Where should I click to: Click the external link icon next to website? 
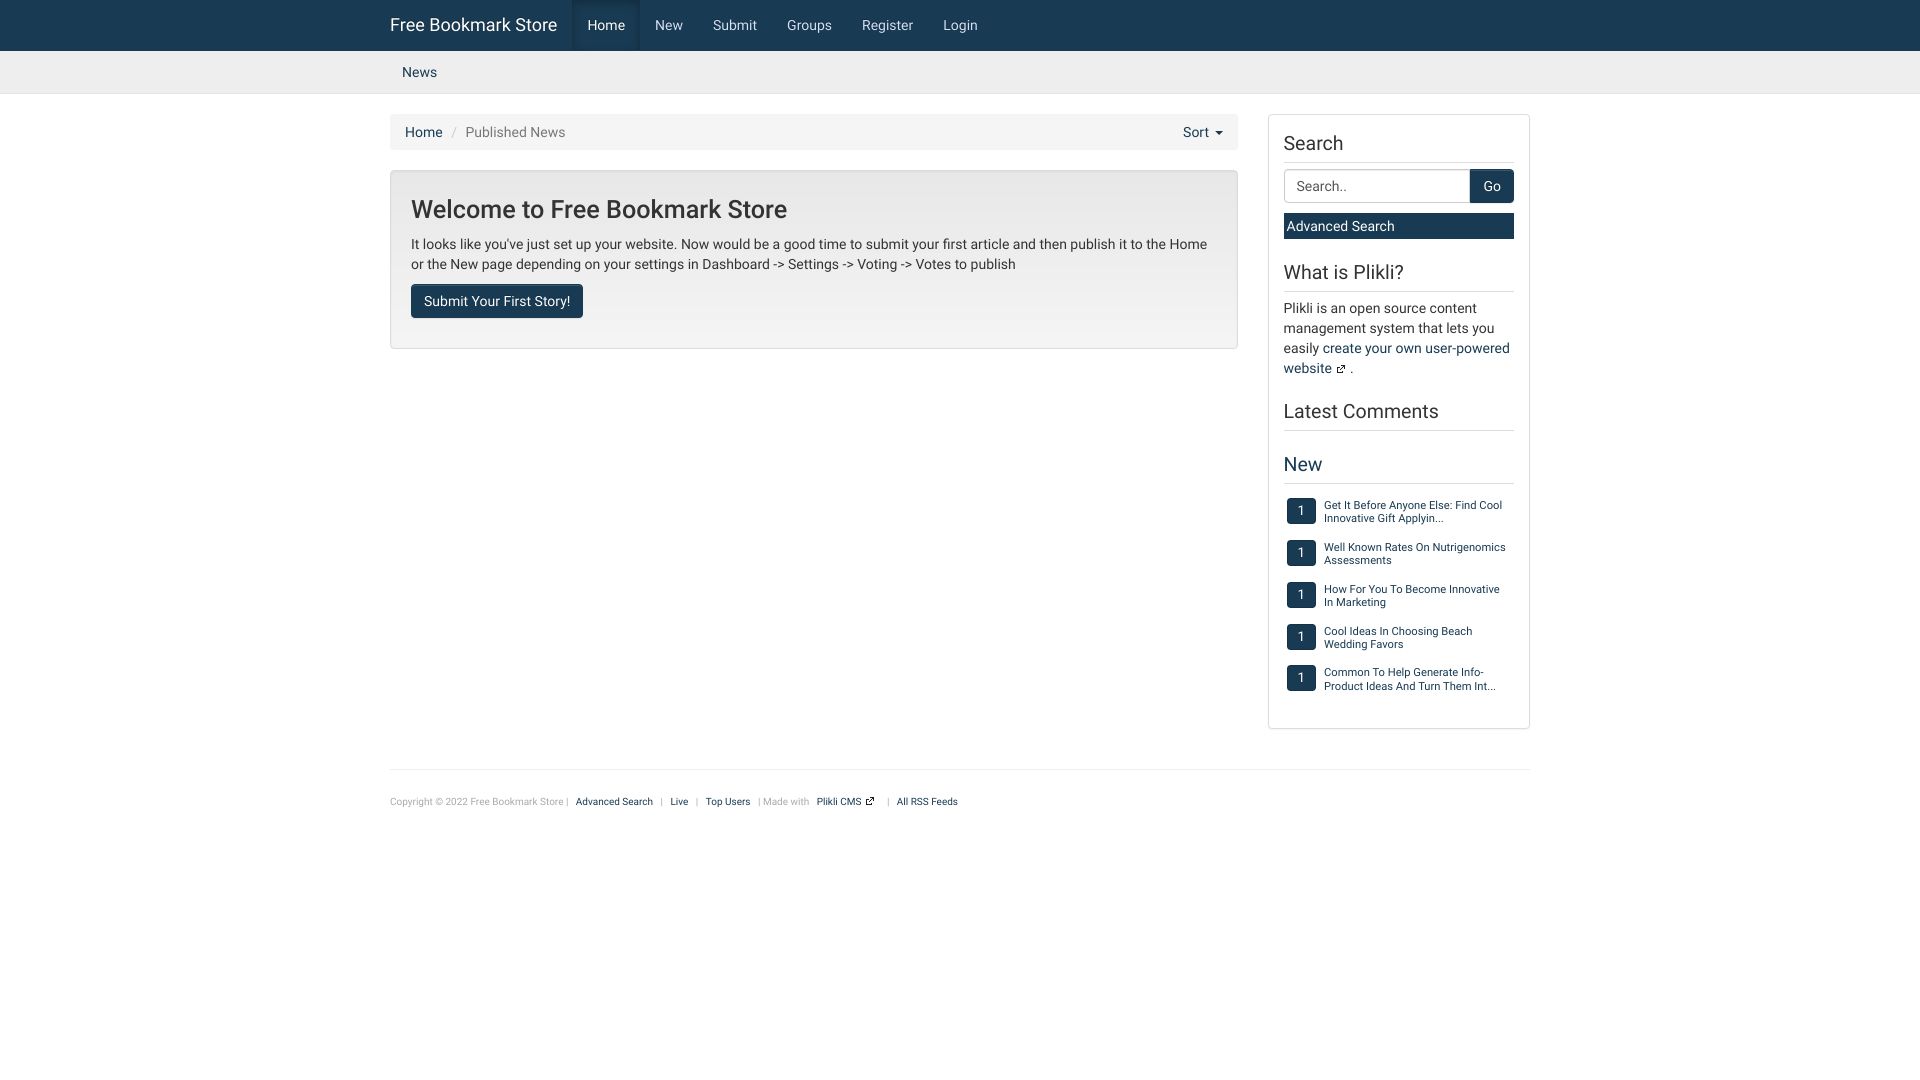[x=1342, y=368]
